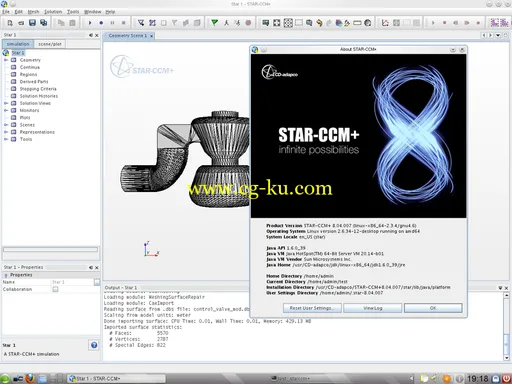512x384 pixels.
Task: Click the Output panel vertical scrollbar
Action: (506, 327)
